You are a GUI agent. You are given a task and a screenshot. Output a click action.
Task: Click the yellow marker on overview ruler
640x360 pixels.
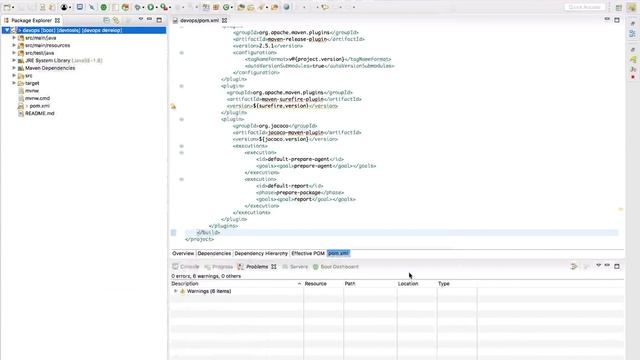tap(620, 209)
